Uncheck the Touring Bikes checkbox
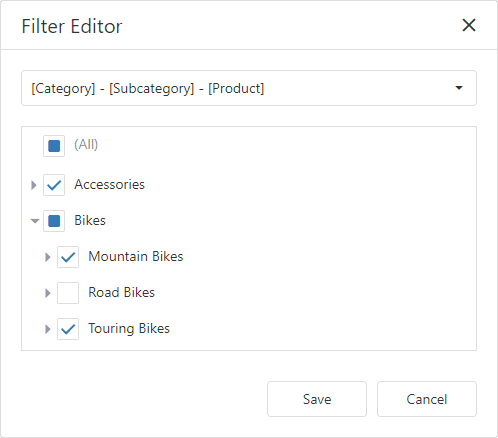The image size is (498, 438). [x=68, y=329]
